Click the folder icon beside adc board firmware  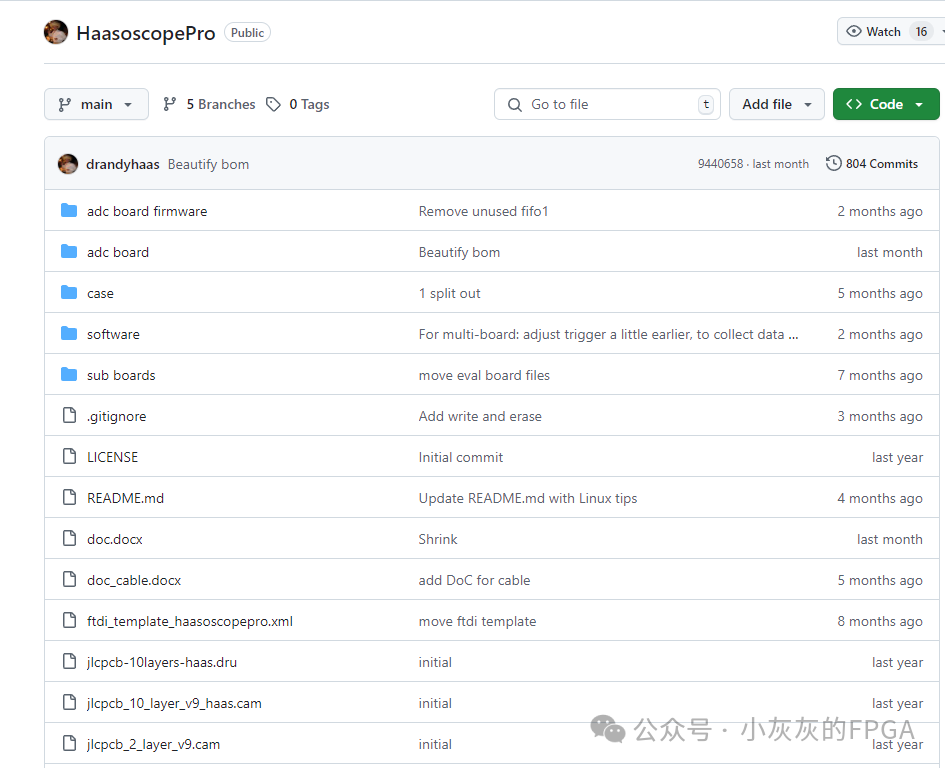coord(69,211)
